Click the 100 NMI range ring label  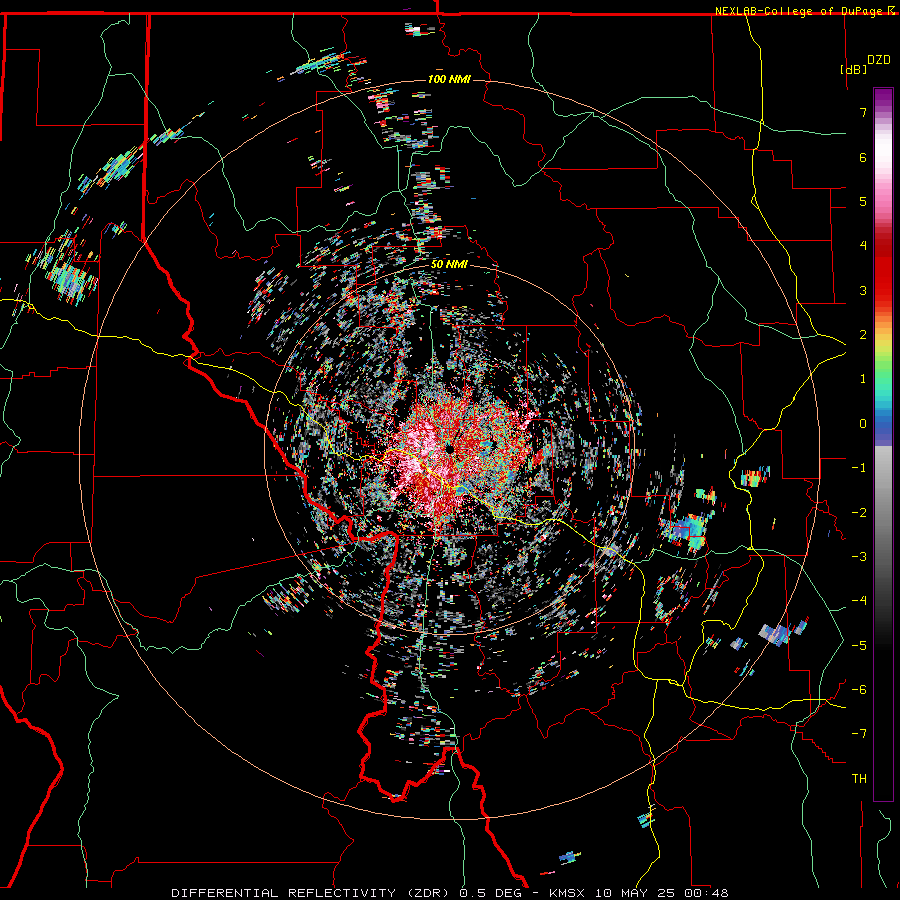click(x=449, y=79)
